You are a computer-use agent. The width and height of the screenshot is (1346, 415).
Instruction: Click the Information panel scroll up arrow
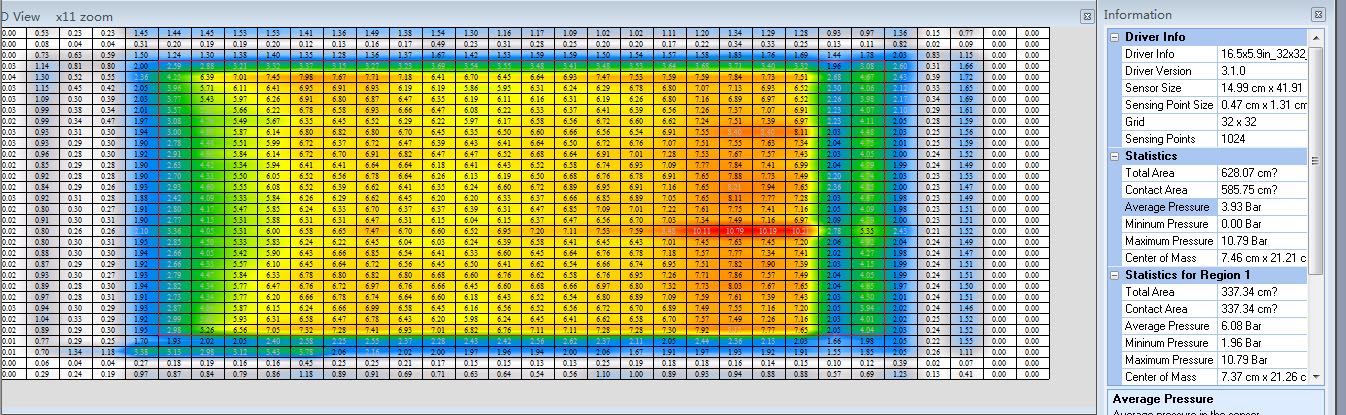click(x=1316, y=37)
